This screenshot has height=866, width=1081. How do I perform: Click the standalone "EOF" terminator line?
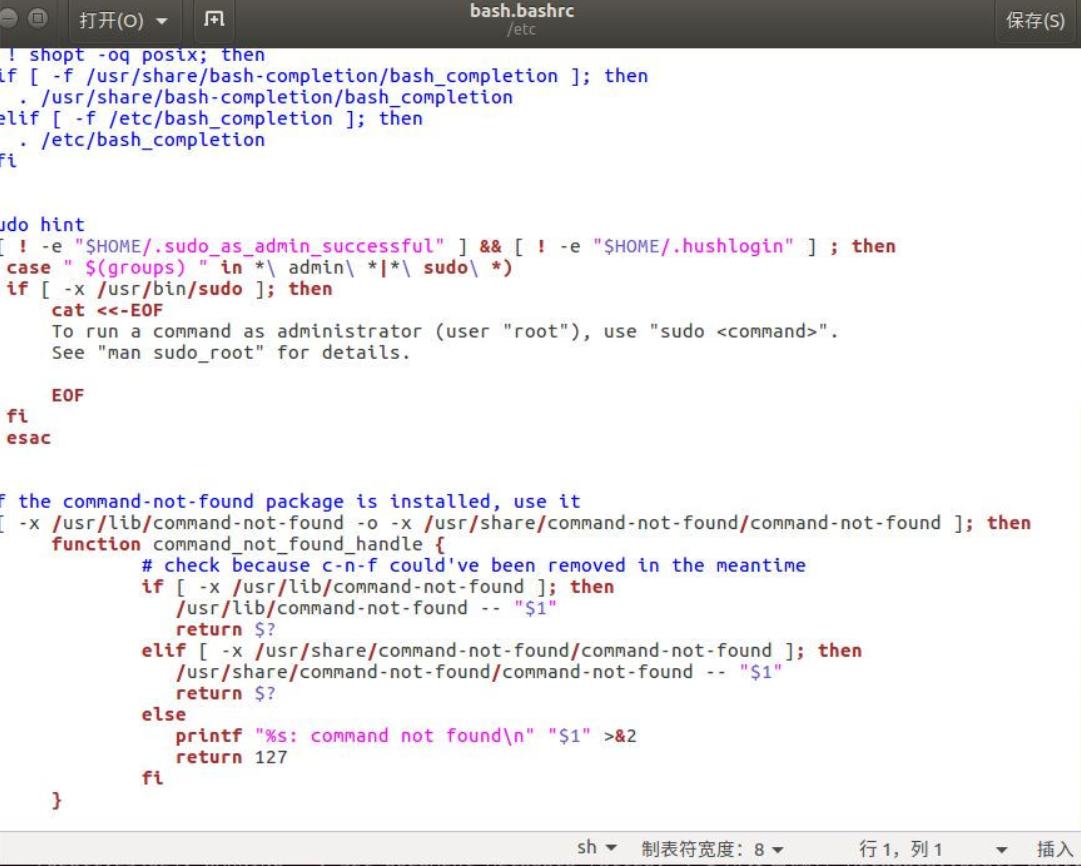67,396
